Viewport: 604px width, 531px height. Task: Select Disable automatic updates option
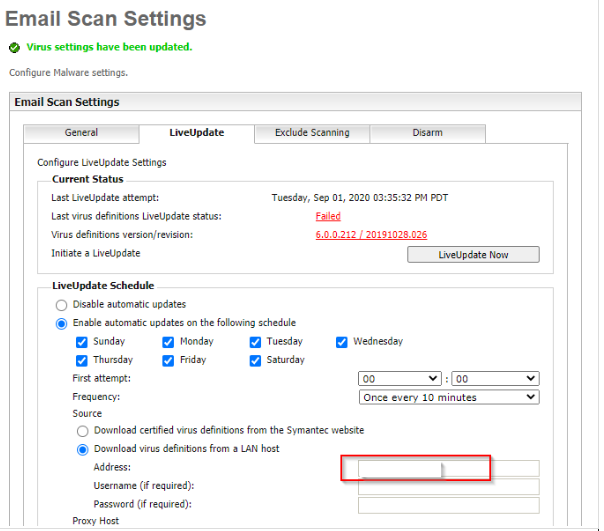[62, 305]
